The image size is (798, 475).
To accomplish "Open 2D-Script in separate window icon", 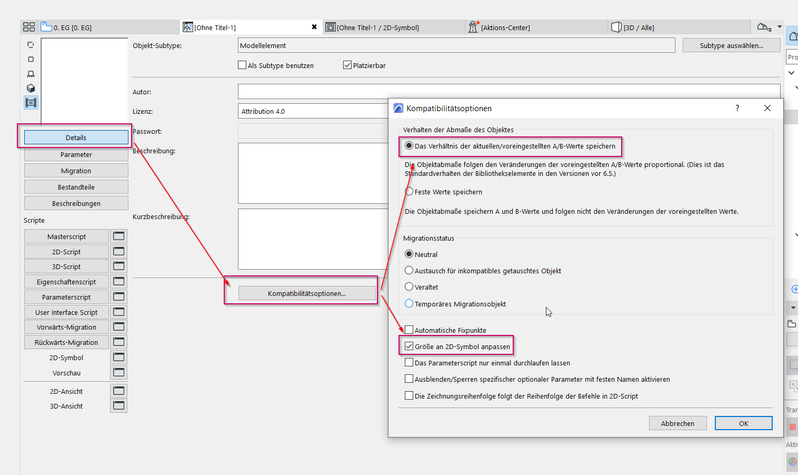I will (119, 252).
